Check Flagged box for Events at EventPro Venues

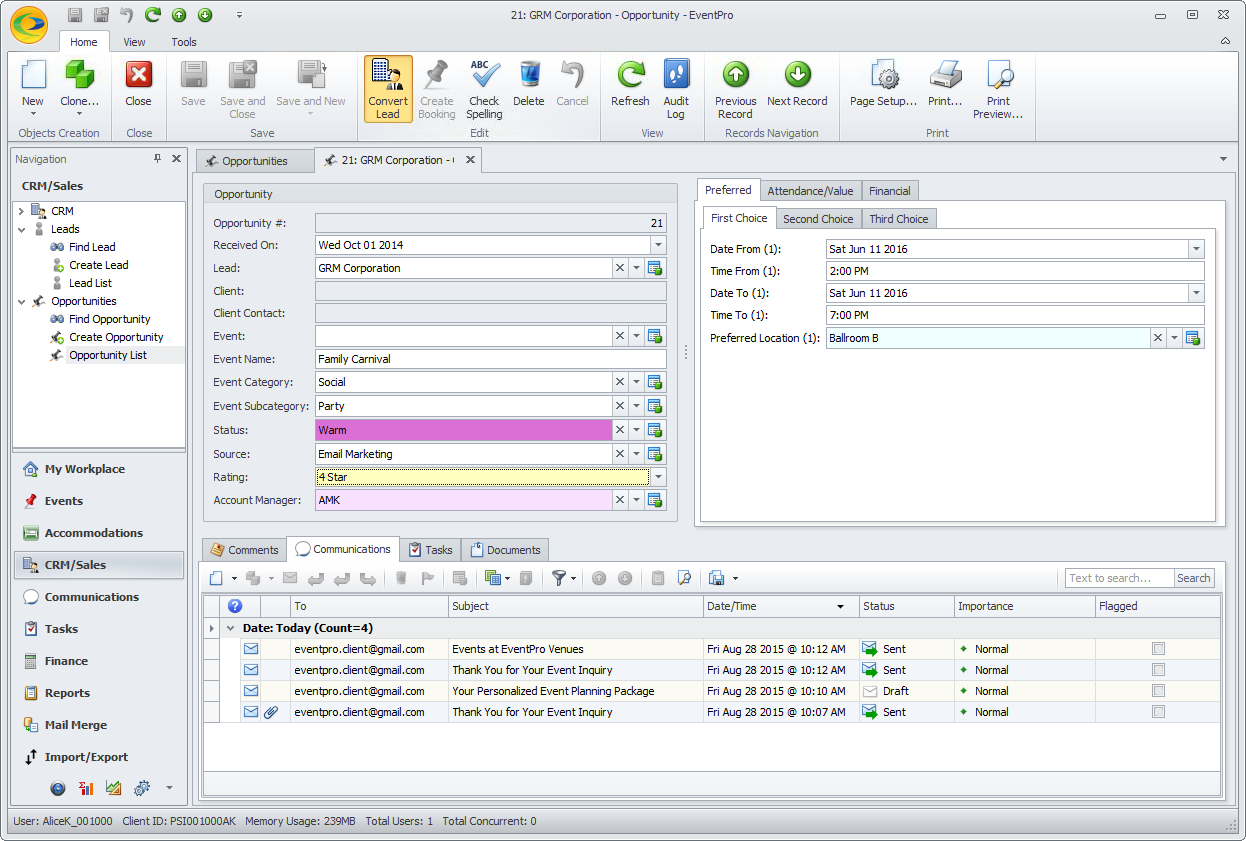[x=1158, y=649]
